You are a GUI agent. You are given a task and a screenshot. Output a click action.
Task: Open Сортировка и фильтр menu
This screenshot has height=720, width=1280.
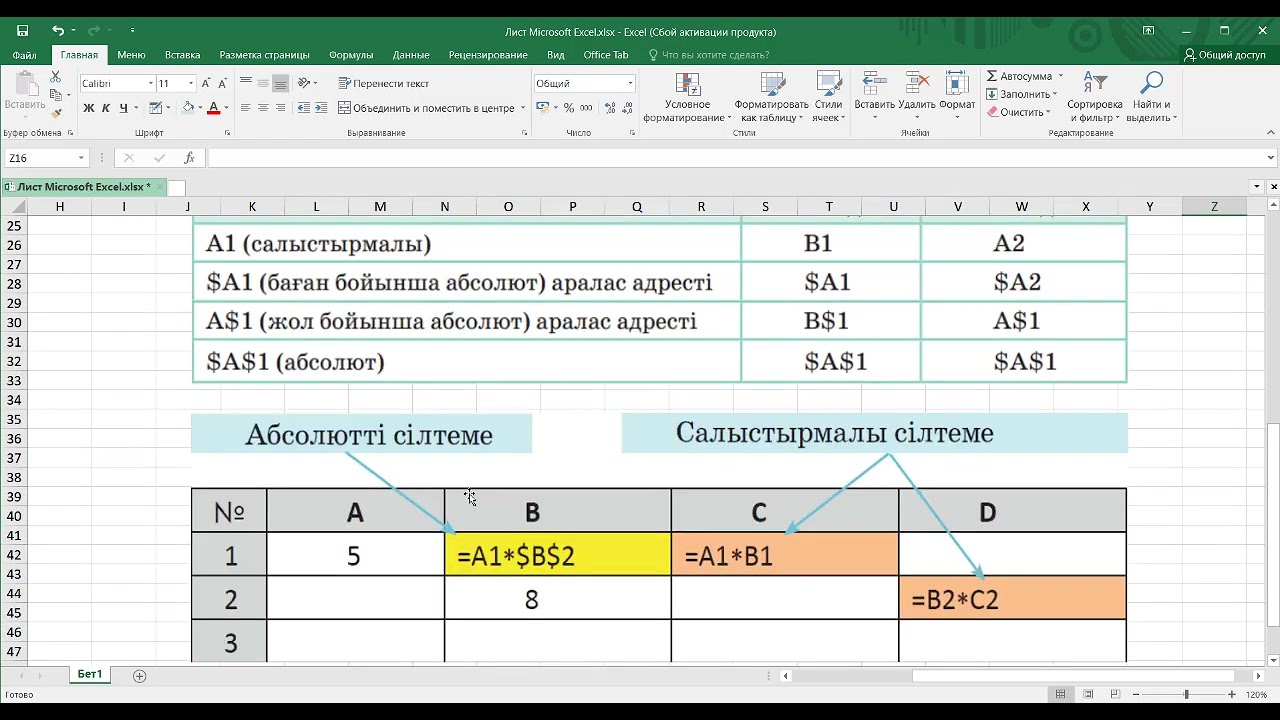(1095, 97)
